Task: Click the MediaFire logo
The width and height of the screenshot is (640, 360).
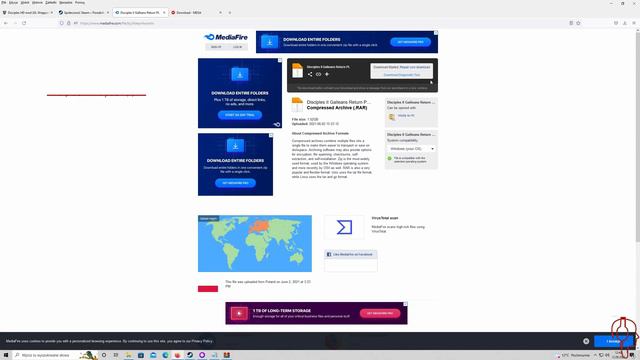Action: click(226, 37)
